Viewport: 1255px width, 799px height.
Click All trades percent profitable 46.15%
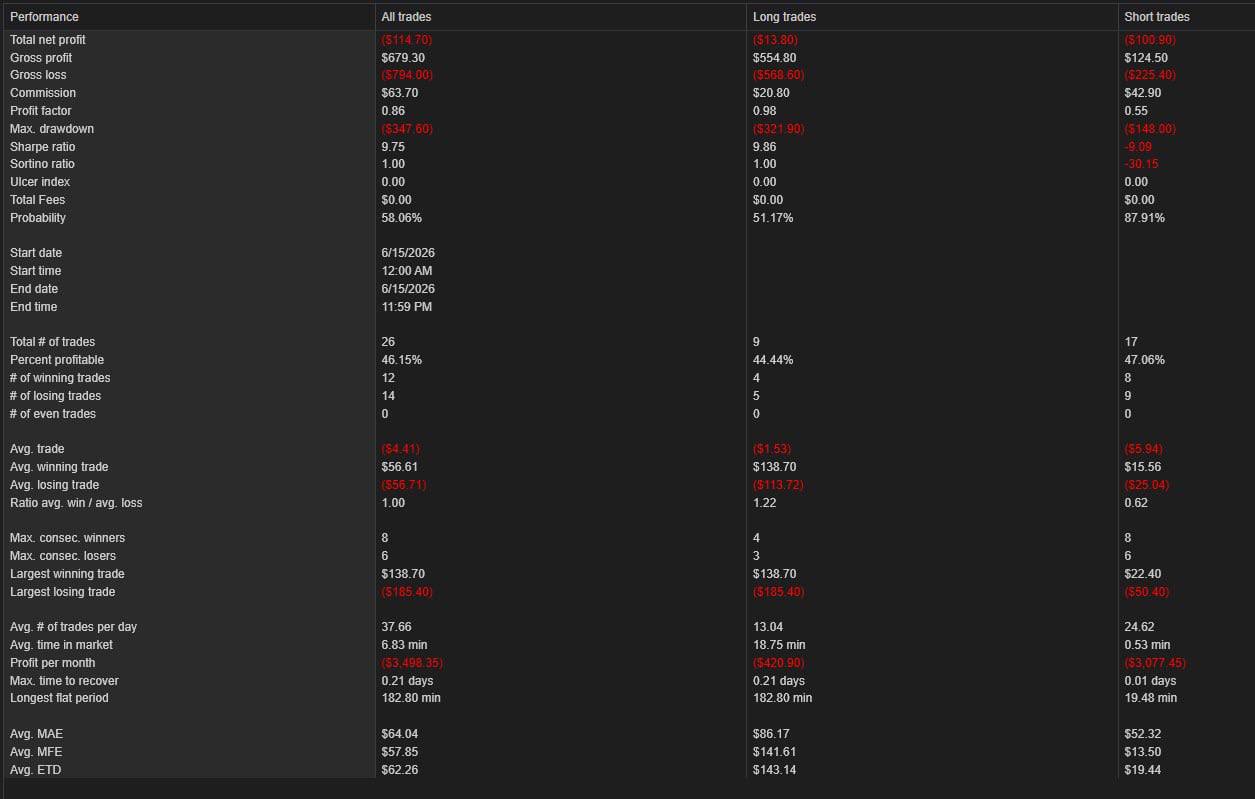click(x=402, y=360)
